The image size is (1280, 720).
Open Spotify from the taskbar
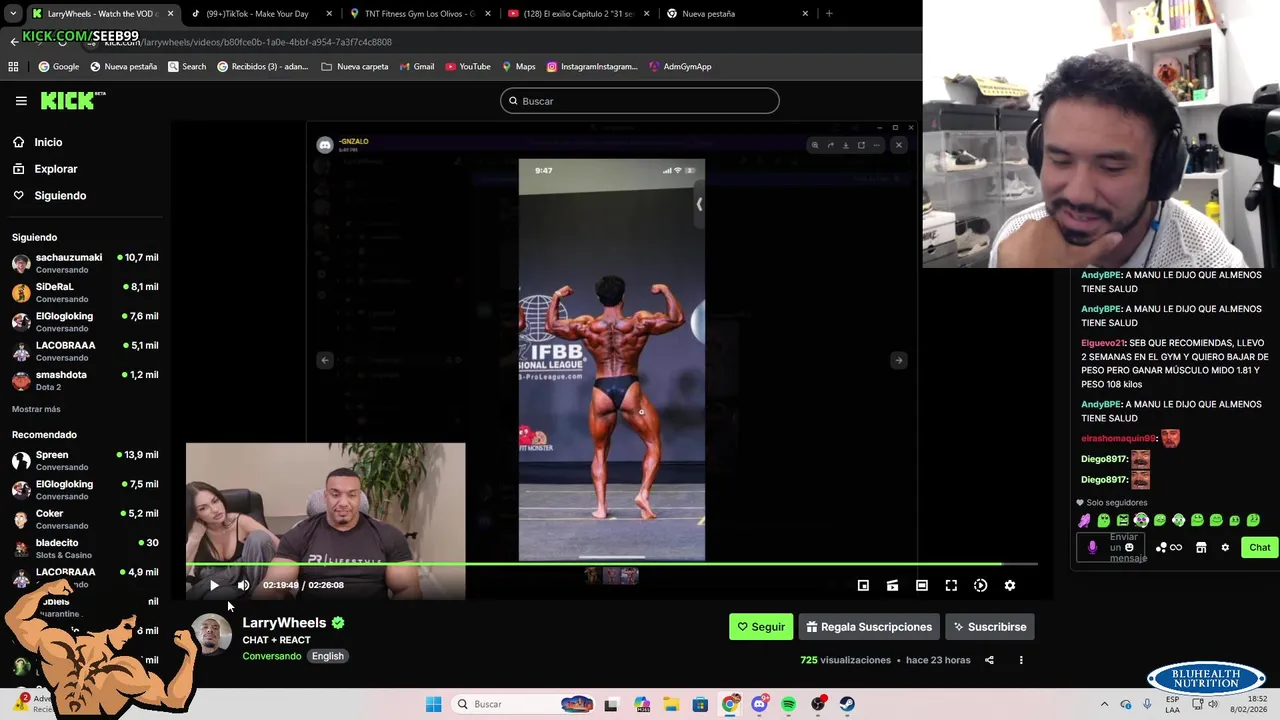pyautogui.click(x=789, y=704)
